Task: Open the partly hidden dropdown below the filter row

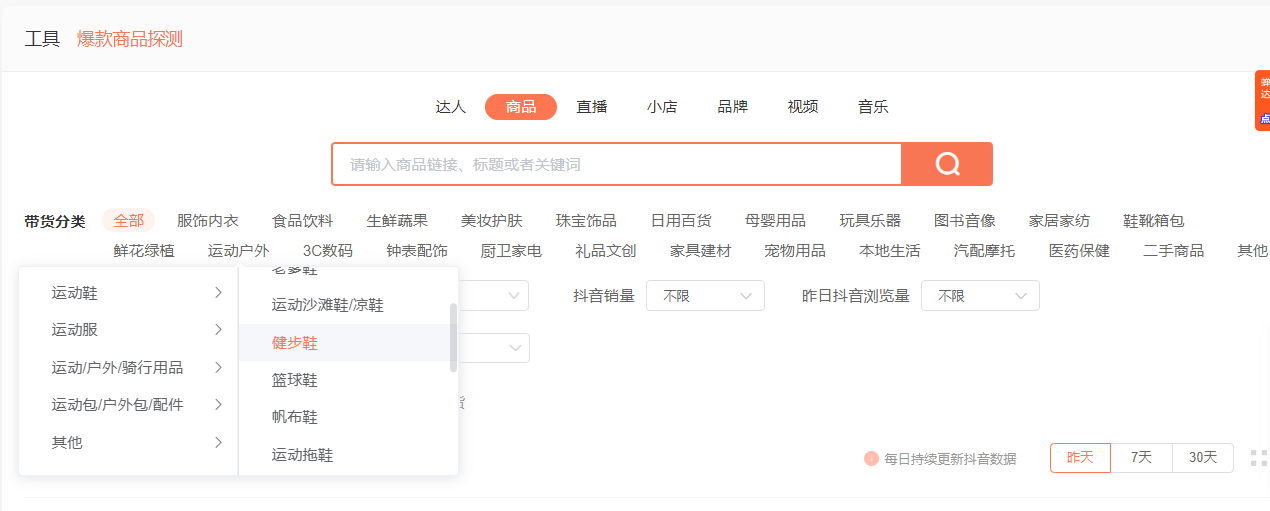Action: click(x=494, y=348)
